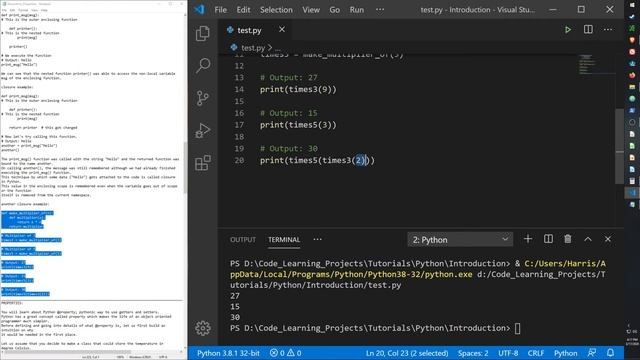Screen dimensions: 640x360
Task: Change indentation via 'Spaces: 2'
Action: click(x=473, y=353)
